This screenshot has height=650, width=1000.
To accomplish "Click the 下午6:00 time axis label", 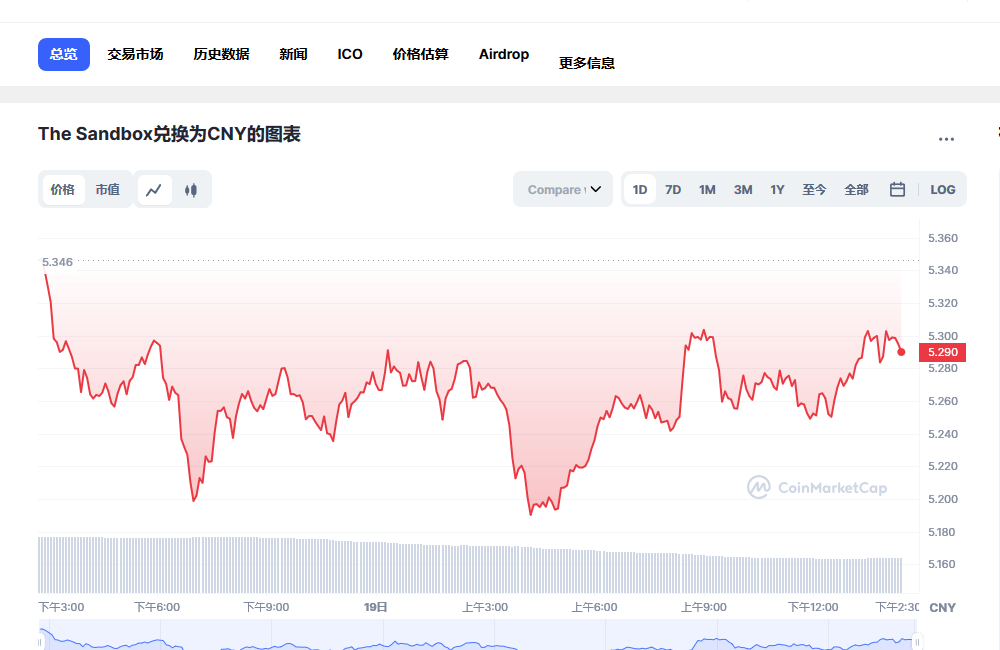I will [x=157, y=607].
